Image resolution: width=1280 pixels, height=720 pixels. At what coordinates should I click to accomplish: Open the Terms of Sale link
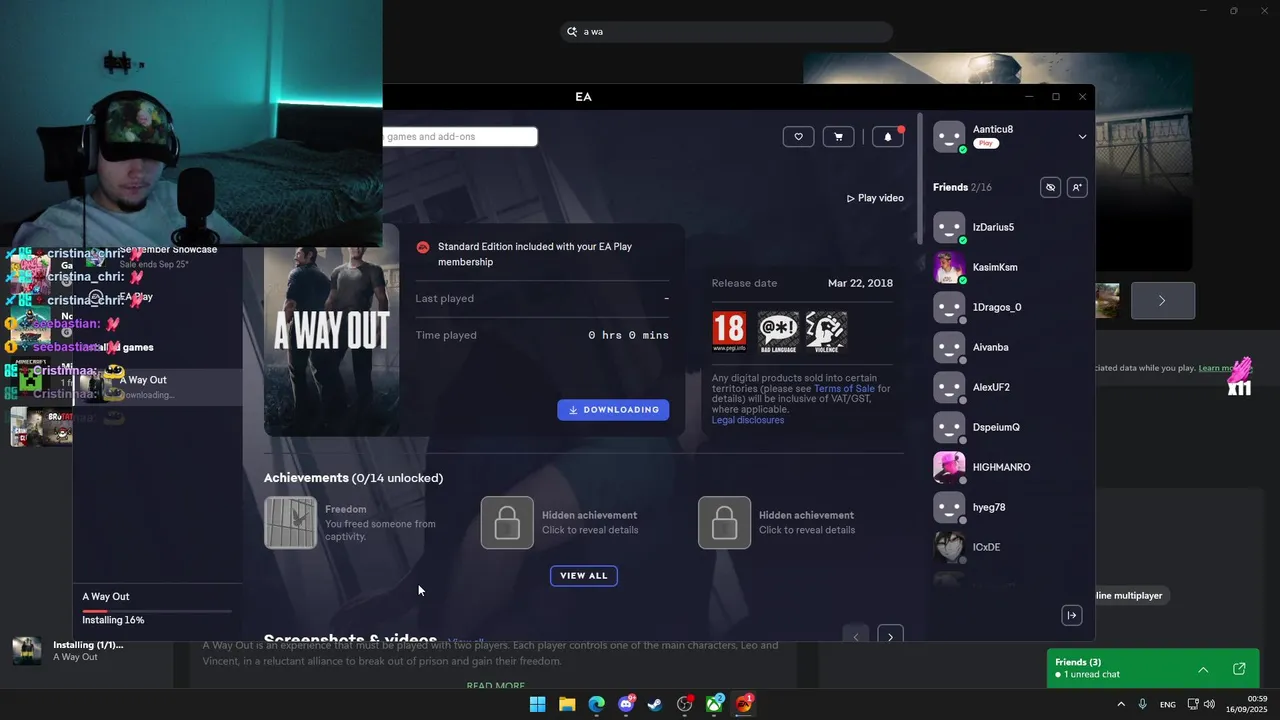844,388
